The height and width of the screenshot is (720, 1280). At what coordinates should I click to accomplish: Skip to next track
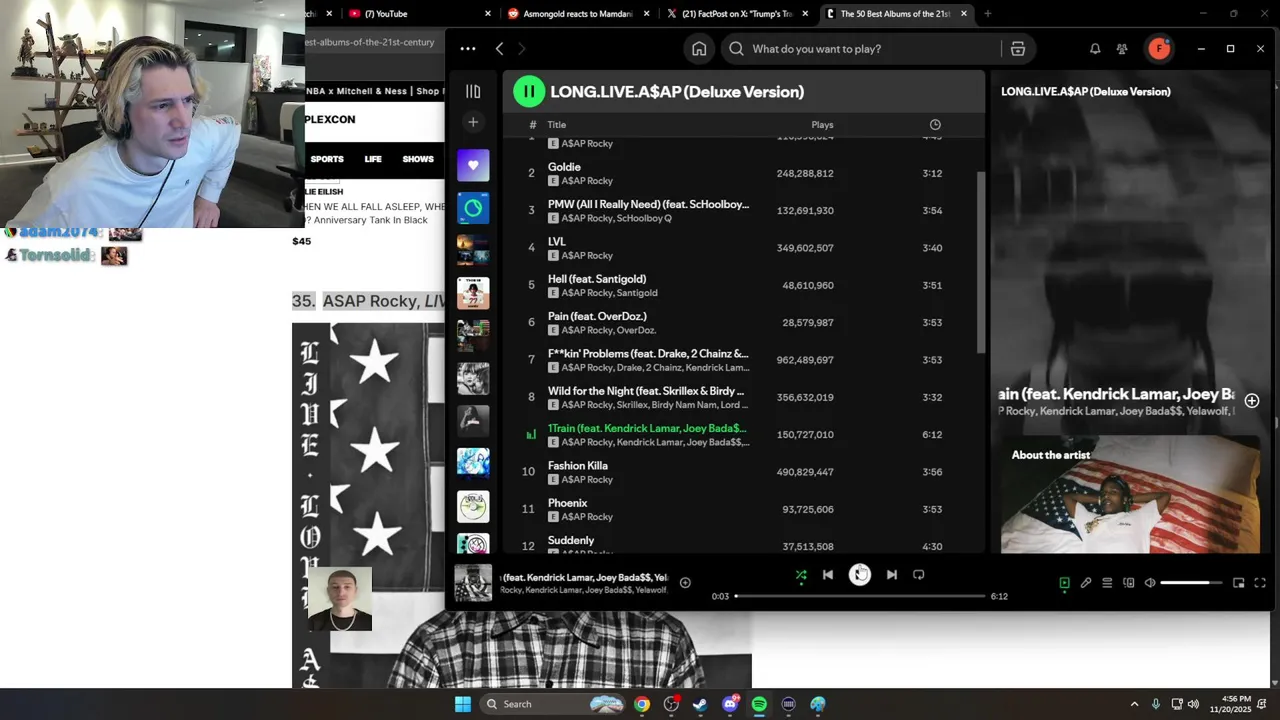[892, 575]
